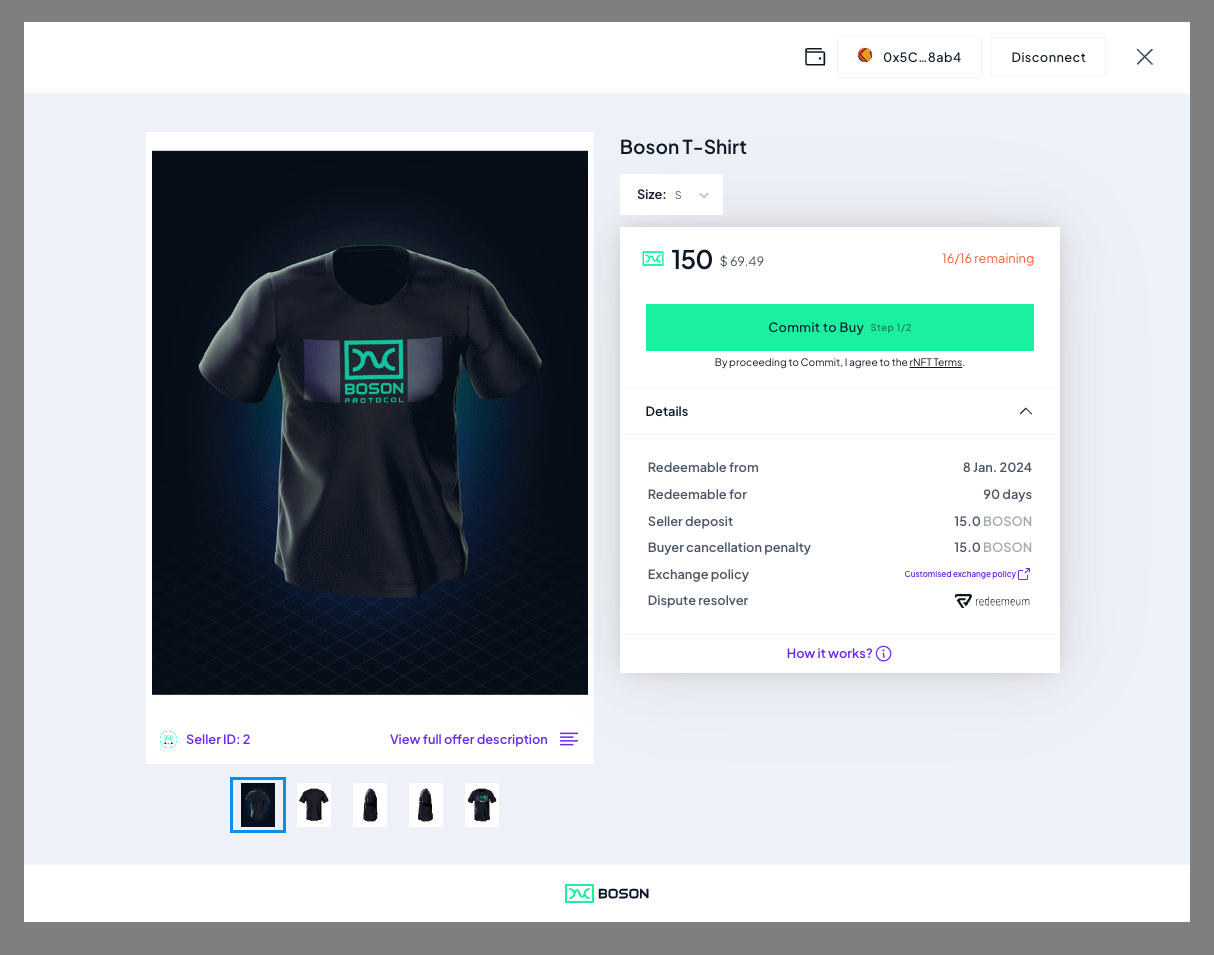Select the last thumbnail showing the Boson logo shirt
The image size is (1214, 955).
(481, 804)
